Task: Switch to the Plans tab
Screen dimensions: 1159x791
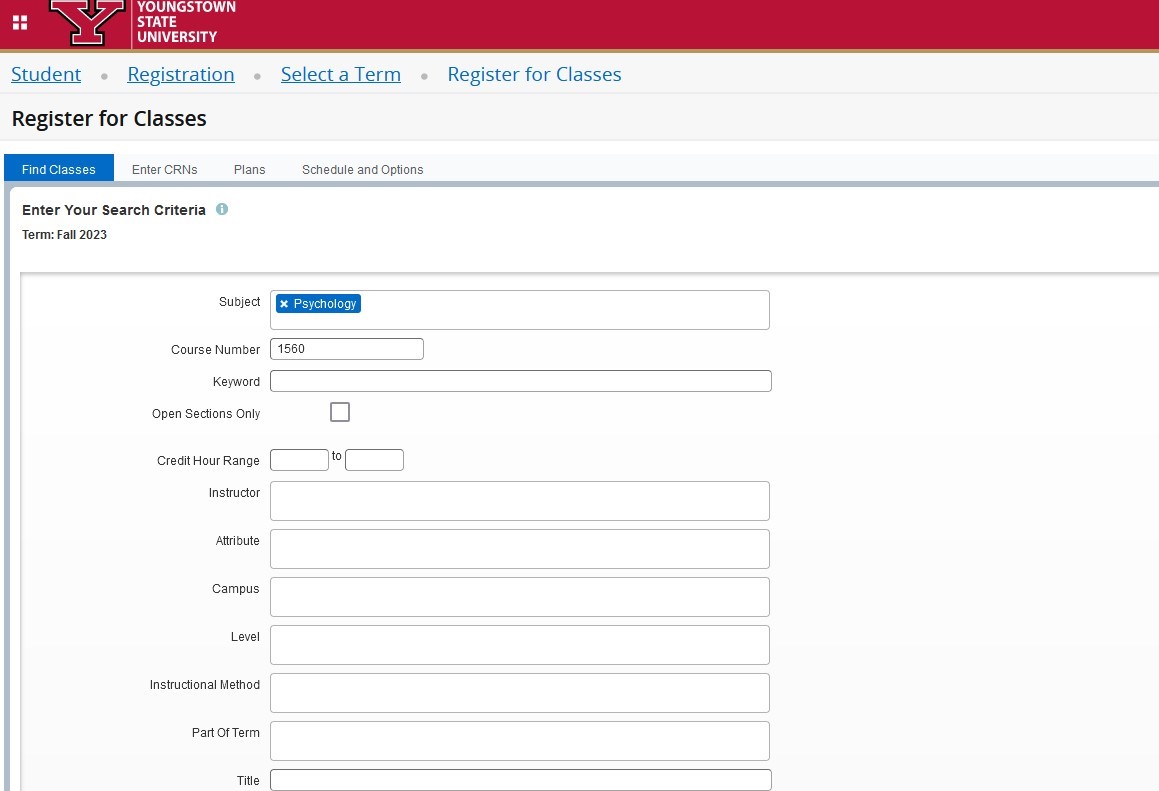Action: pos(250,169)
